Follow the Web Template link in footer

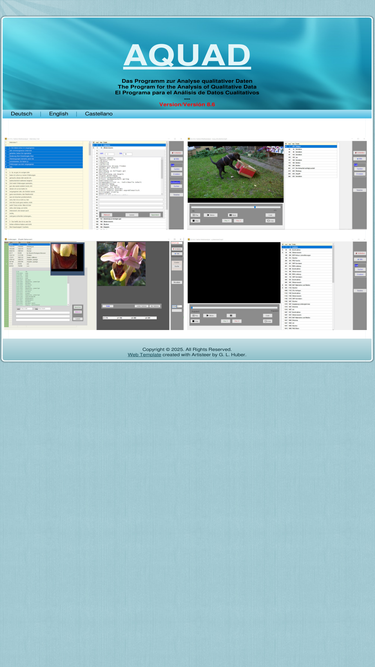click(144, 354)
